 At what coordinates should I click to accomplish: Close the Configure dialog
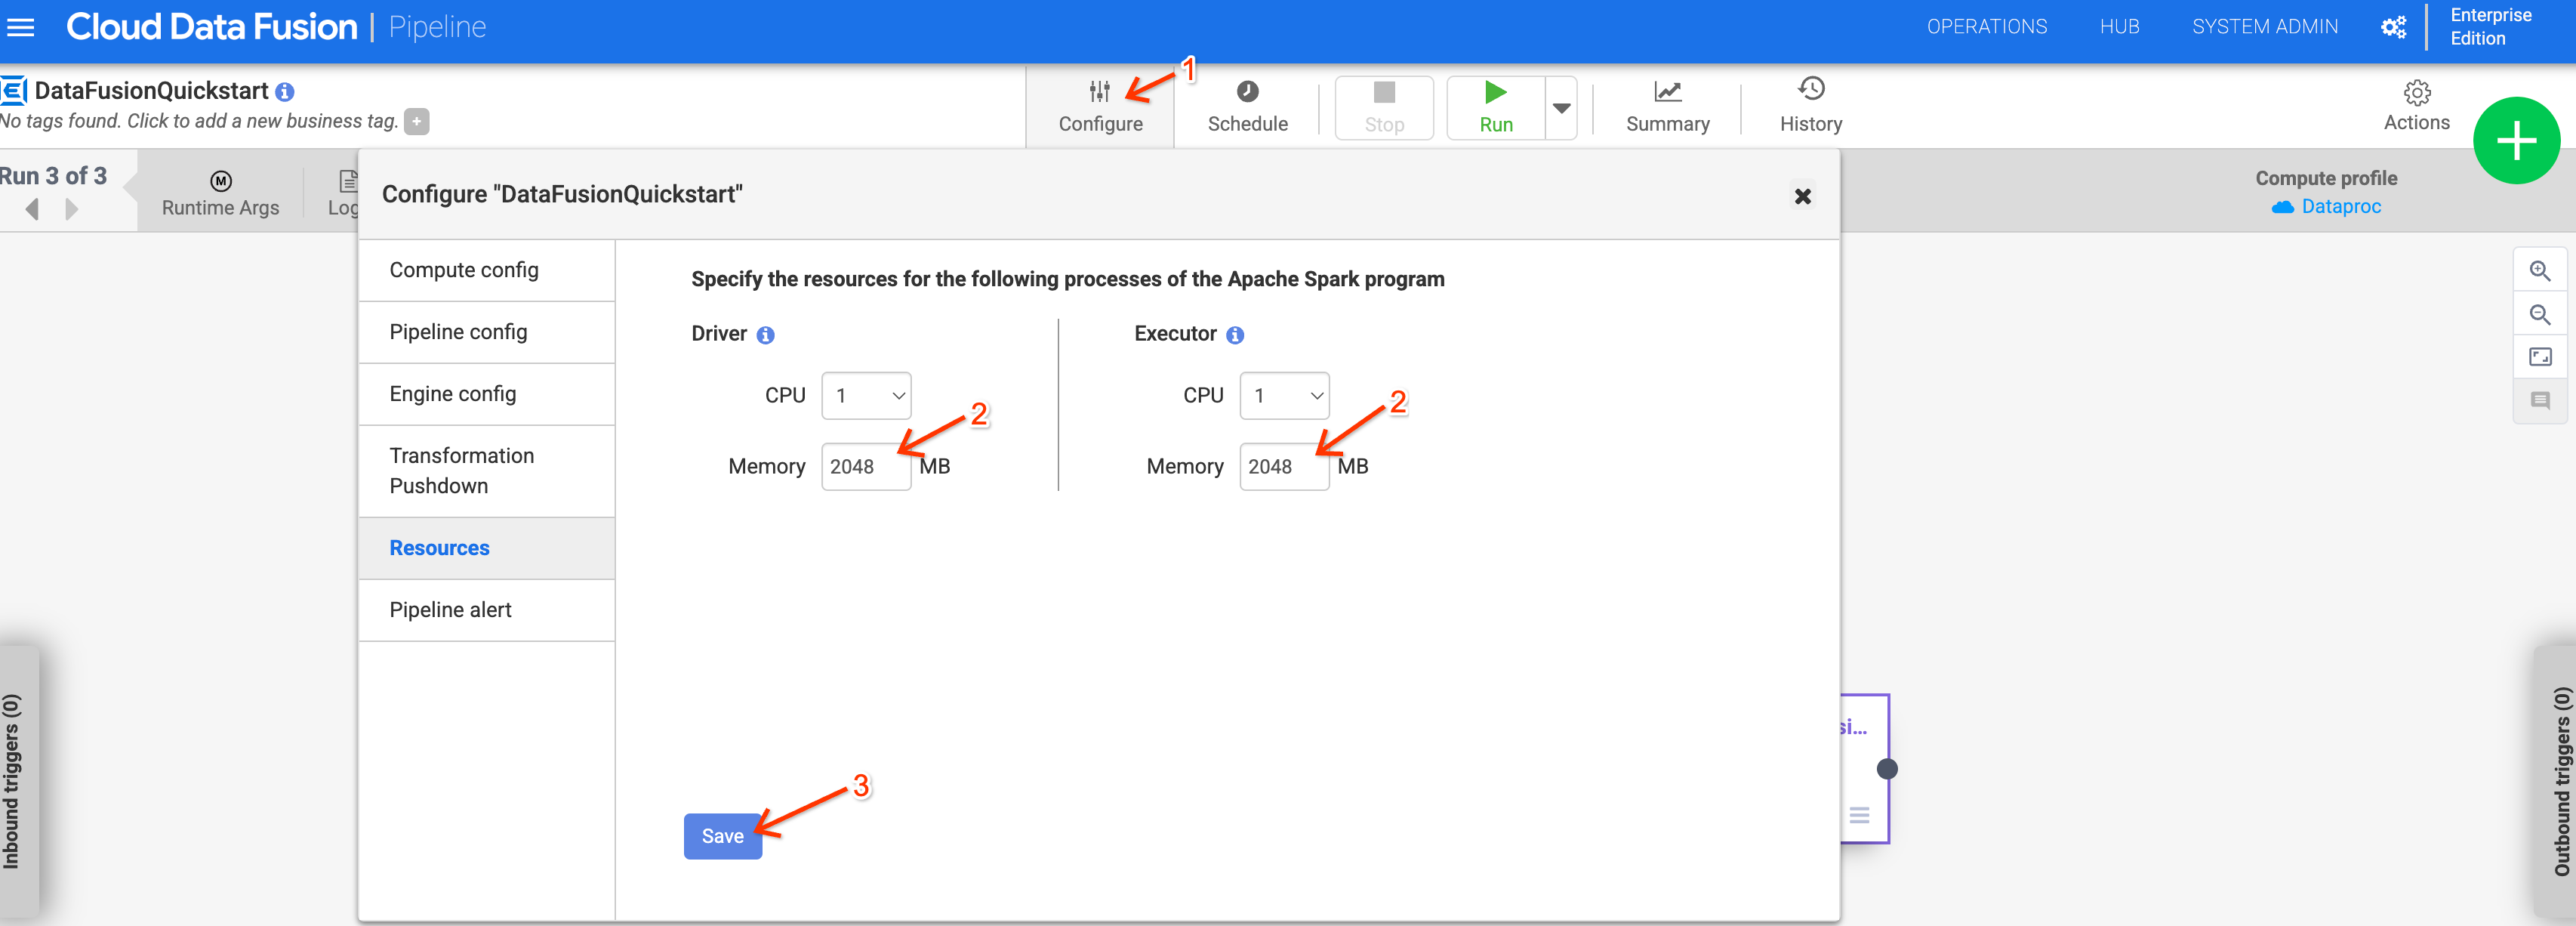tap(1802, 194)
